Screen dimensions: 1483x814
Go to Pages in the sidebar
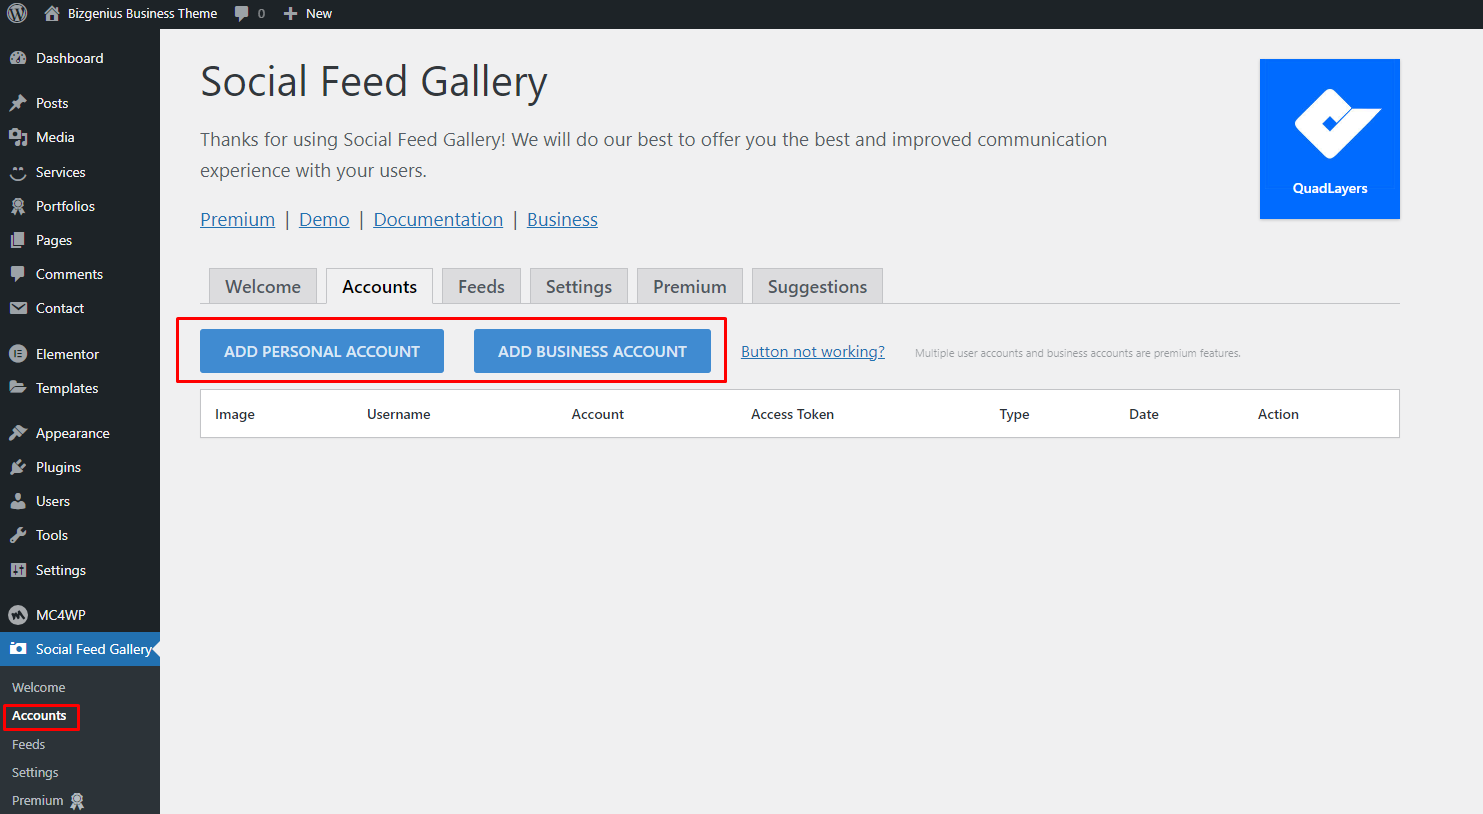click(80, 240)
